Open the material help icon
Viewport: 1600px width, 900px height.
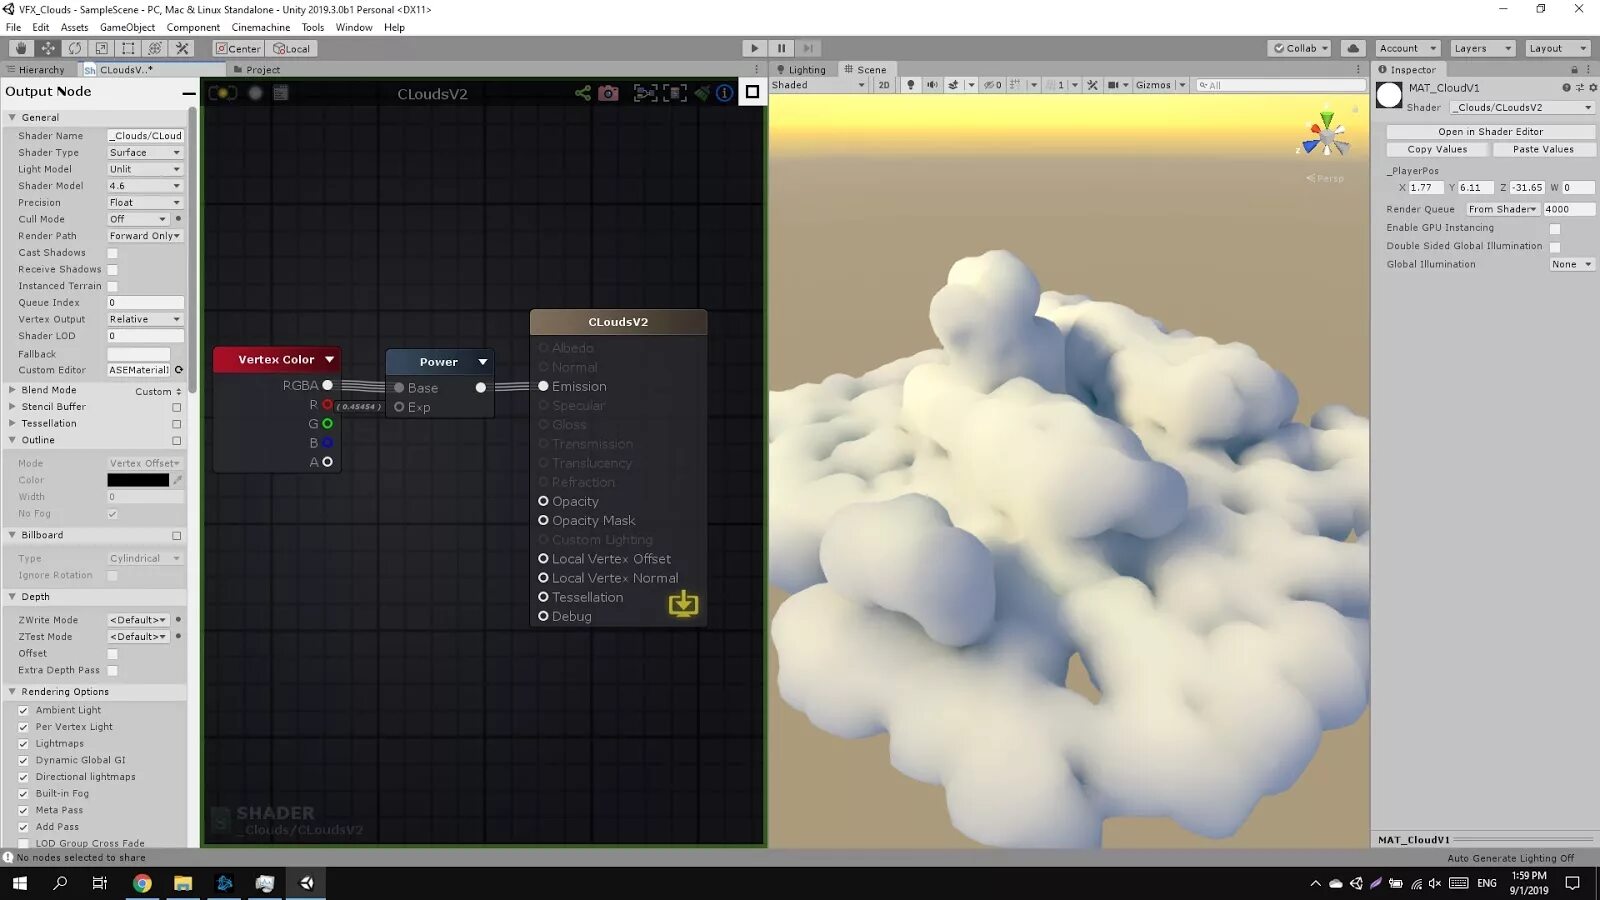(x=1567, y=88)
